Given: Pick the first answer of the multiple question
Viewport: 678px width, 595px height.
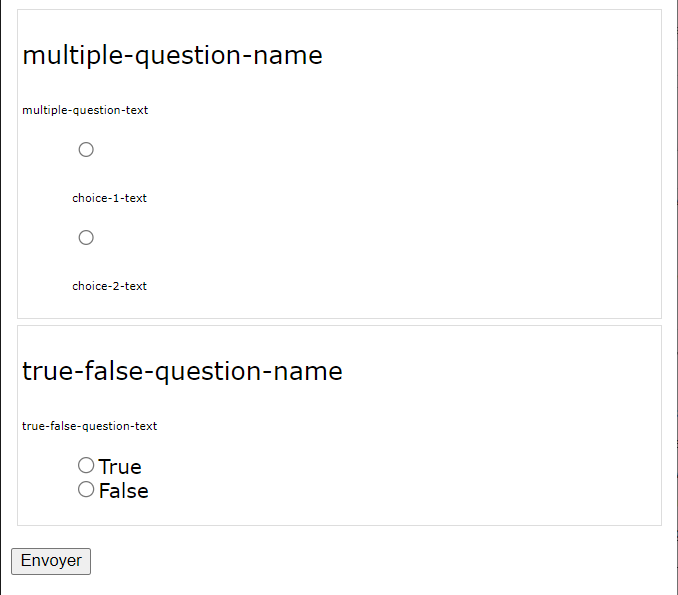Looking at the screenshot, I should tap(86, 150).
